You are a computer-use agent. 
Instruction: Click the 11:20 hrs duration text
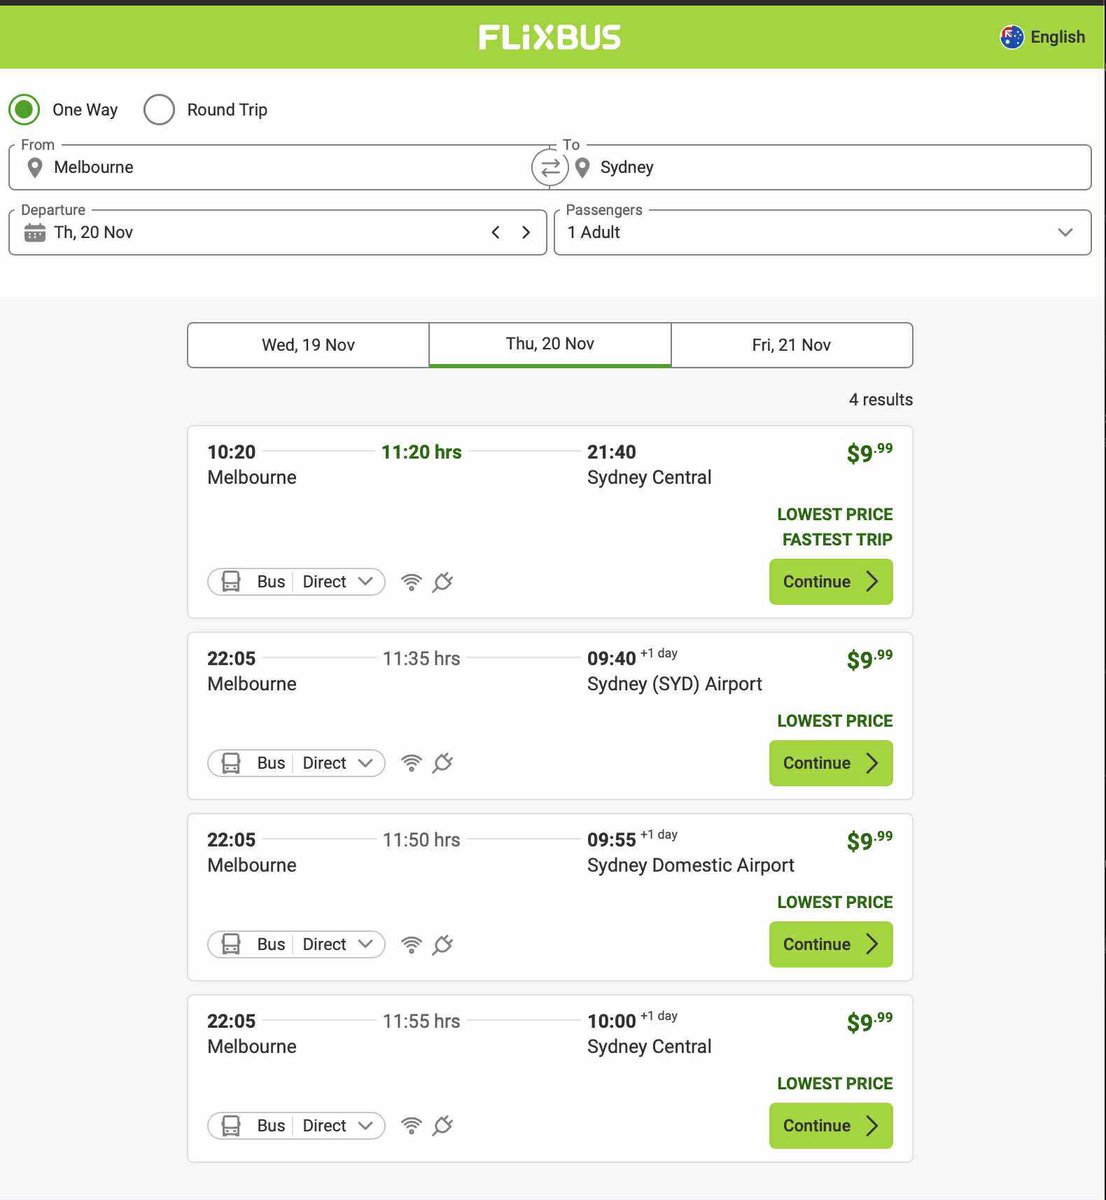pos(421,452)
